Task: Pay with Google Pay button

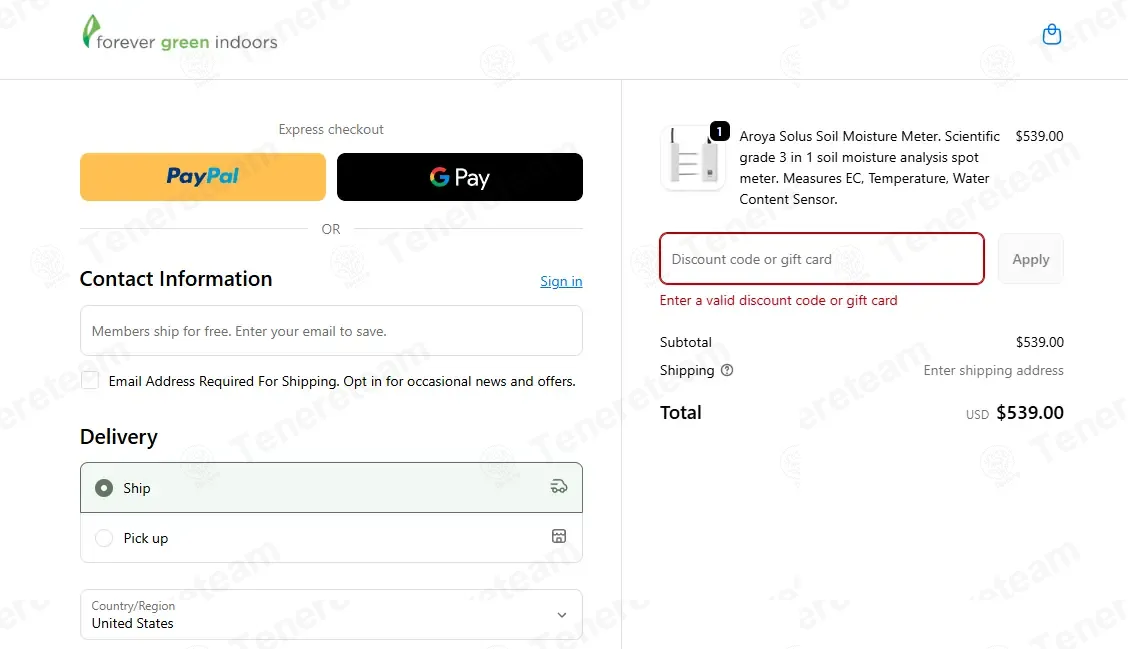Action: [460, 177]
